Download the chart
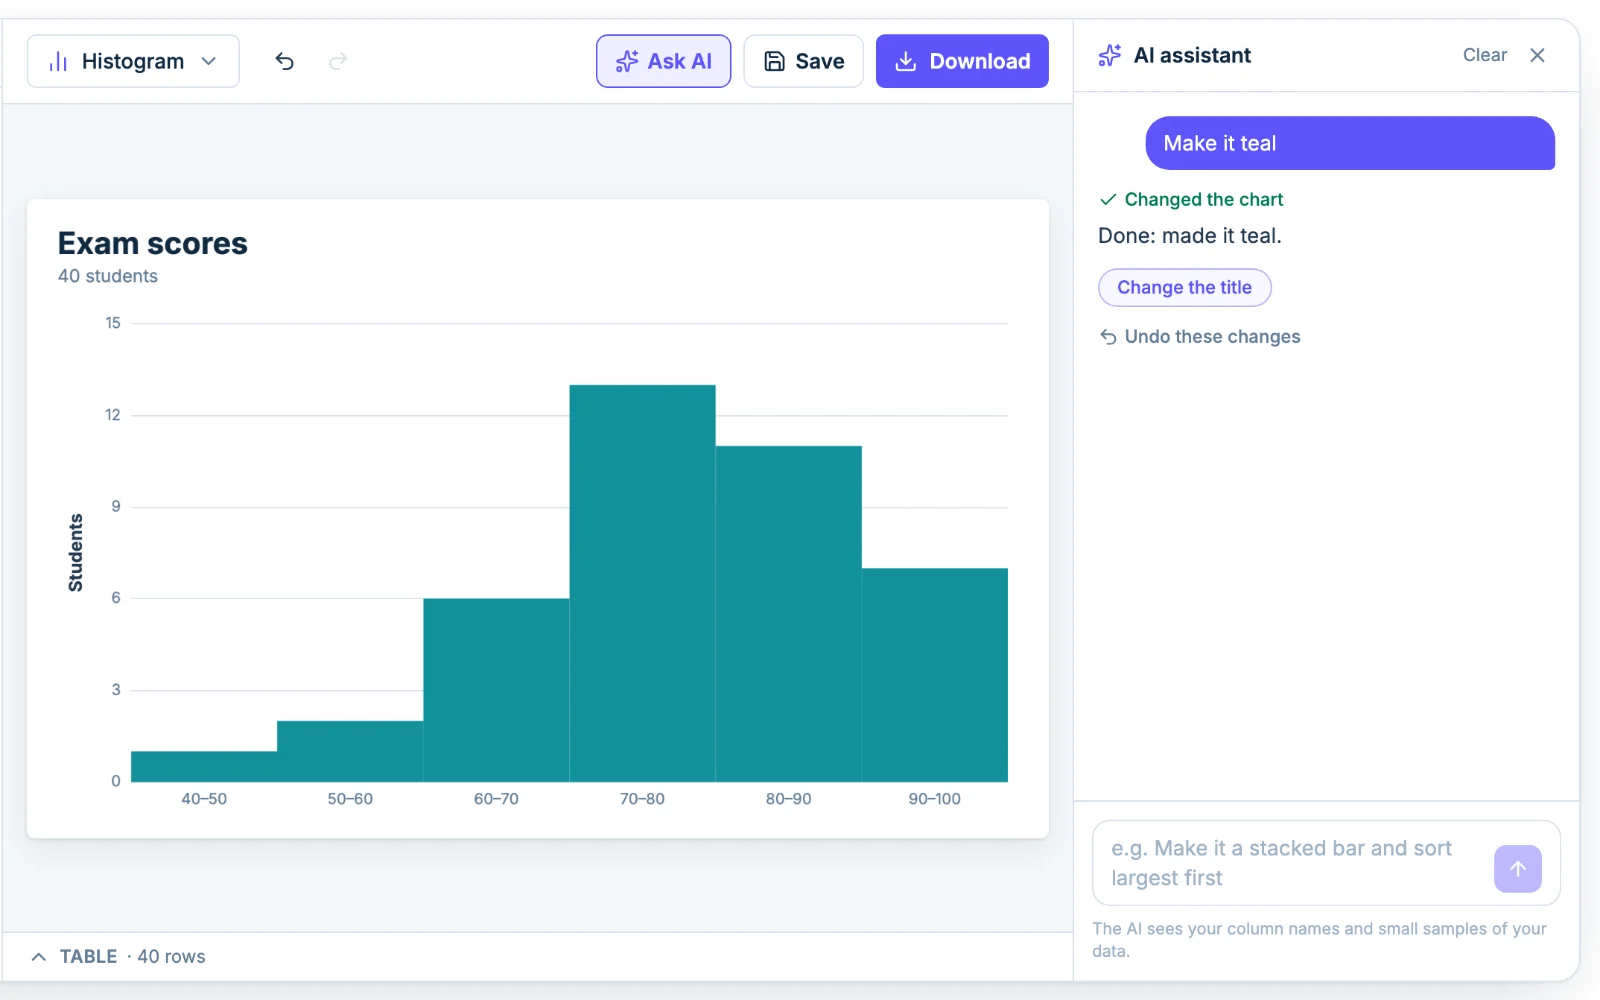Image resolution: width=1600 pixels, height=1000 pixels. 962,61
